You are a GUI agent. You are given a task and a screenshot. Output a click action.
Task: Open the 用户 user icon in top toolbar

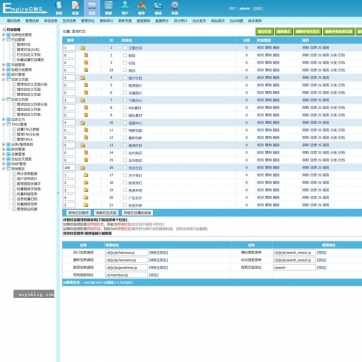[125, 8]
